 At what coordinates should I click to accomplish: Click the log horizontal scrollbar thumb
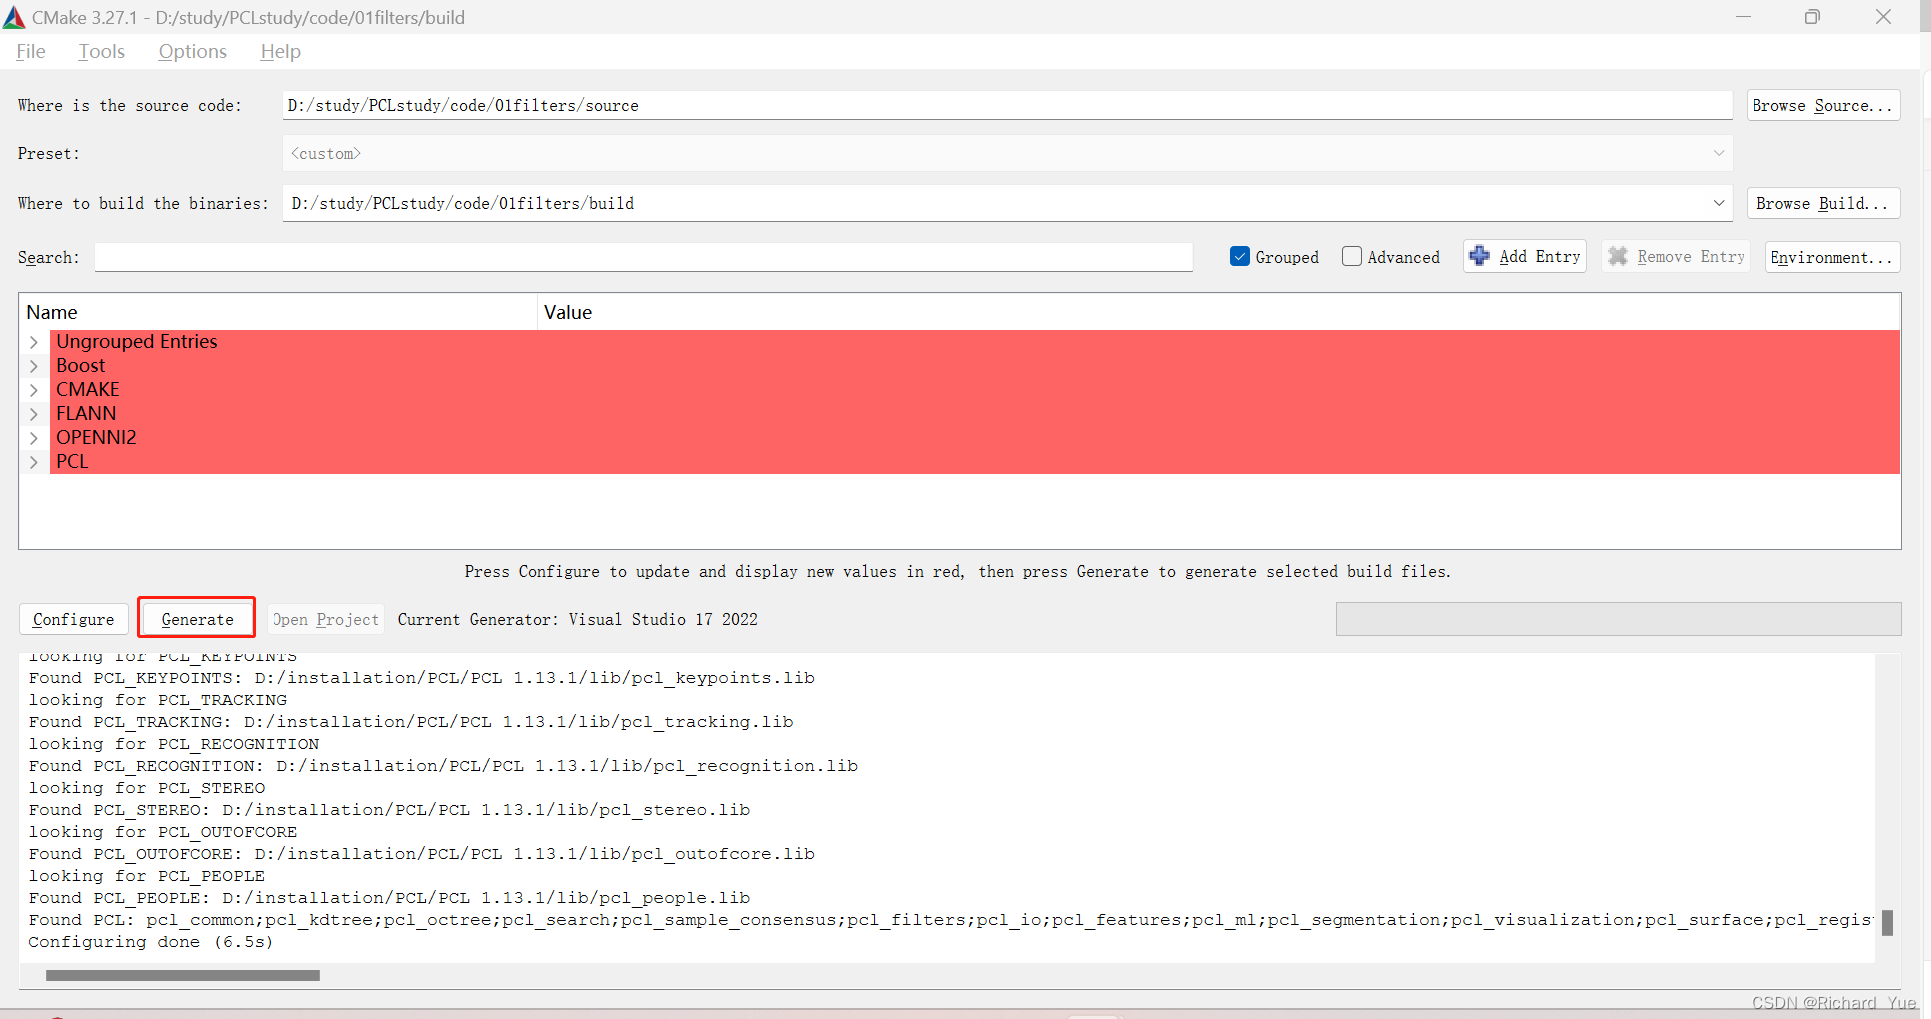183,975
